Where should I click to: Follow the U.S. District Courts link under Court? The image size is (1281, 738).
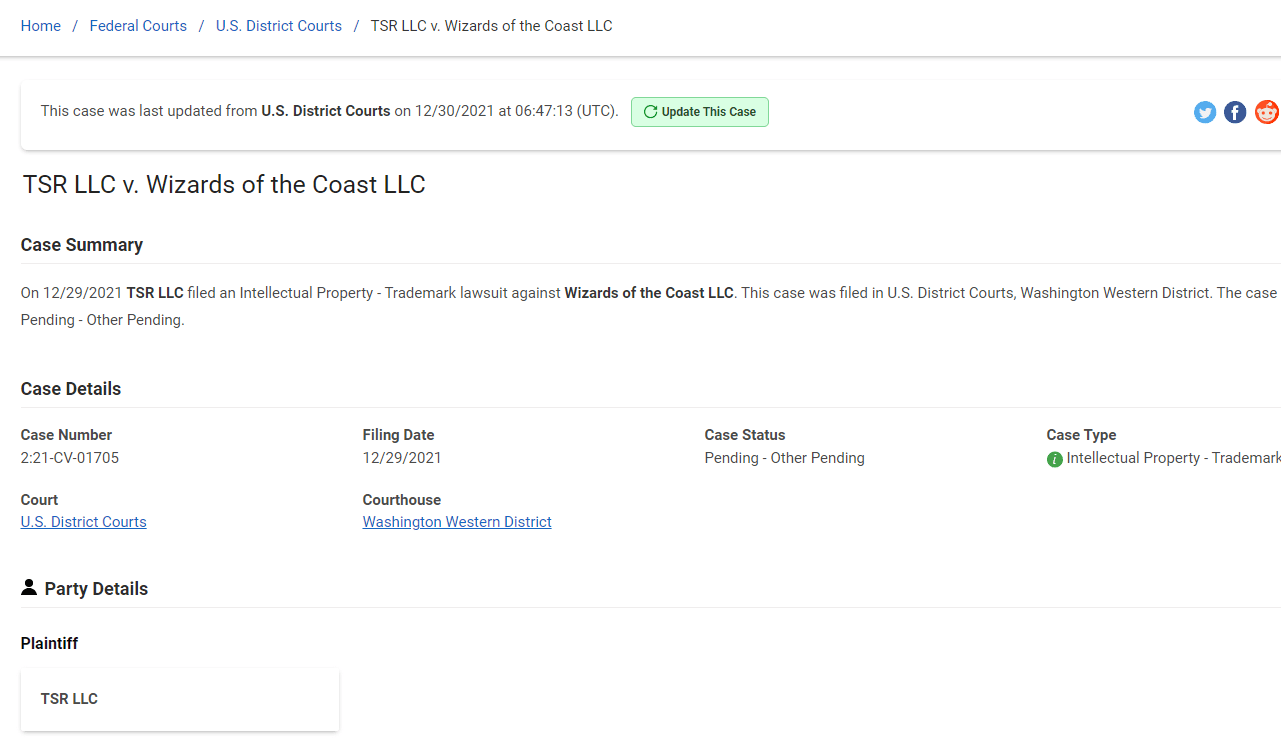tap(84, 522)
